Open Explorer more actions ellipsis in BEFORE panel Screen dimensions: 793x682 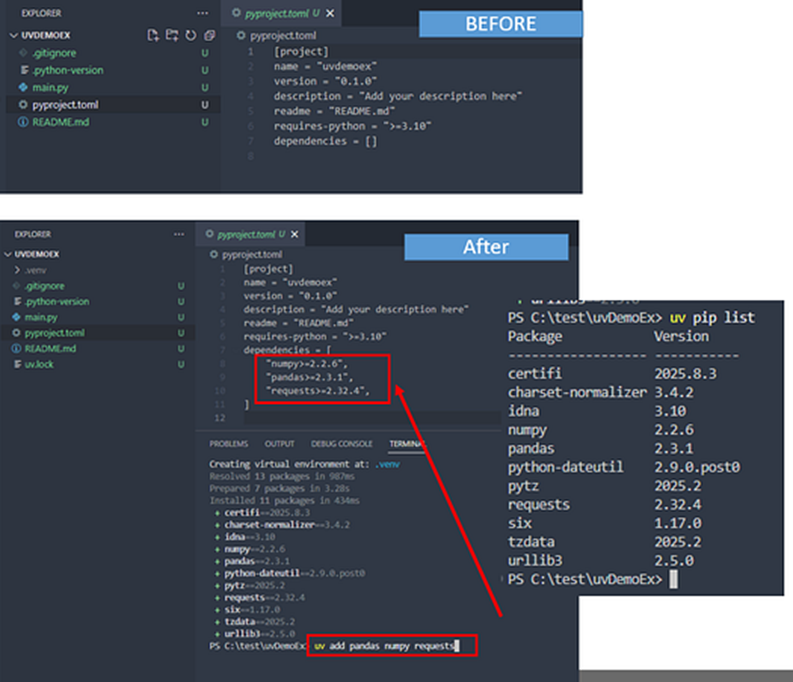click(x=203, y=14)
